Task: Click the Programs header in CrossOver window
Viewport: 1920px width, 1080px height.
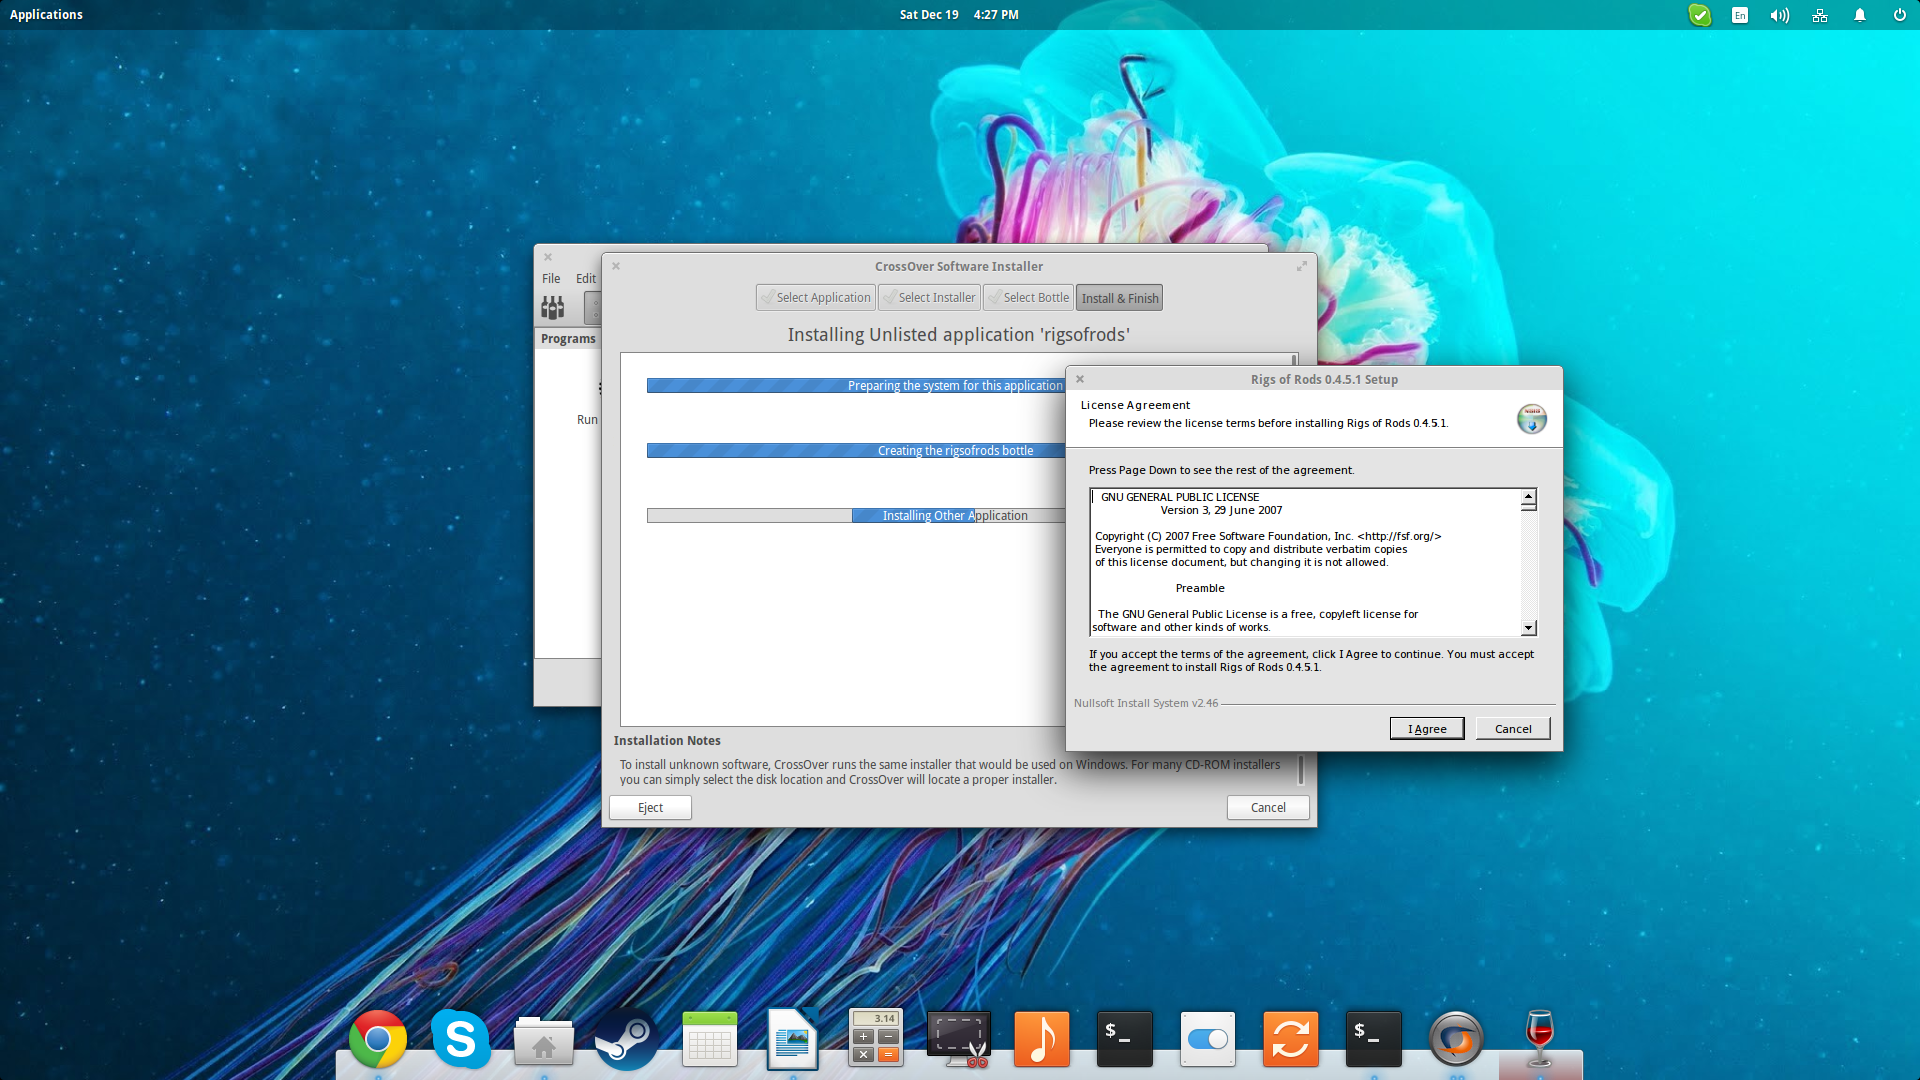Action: [568, 339]
